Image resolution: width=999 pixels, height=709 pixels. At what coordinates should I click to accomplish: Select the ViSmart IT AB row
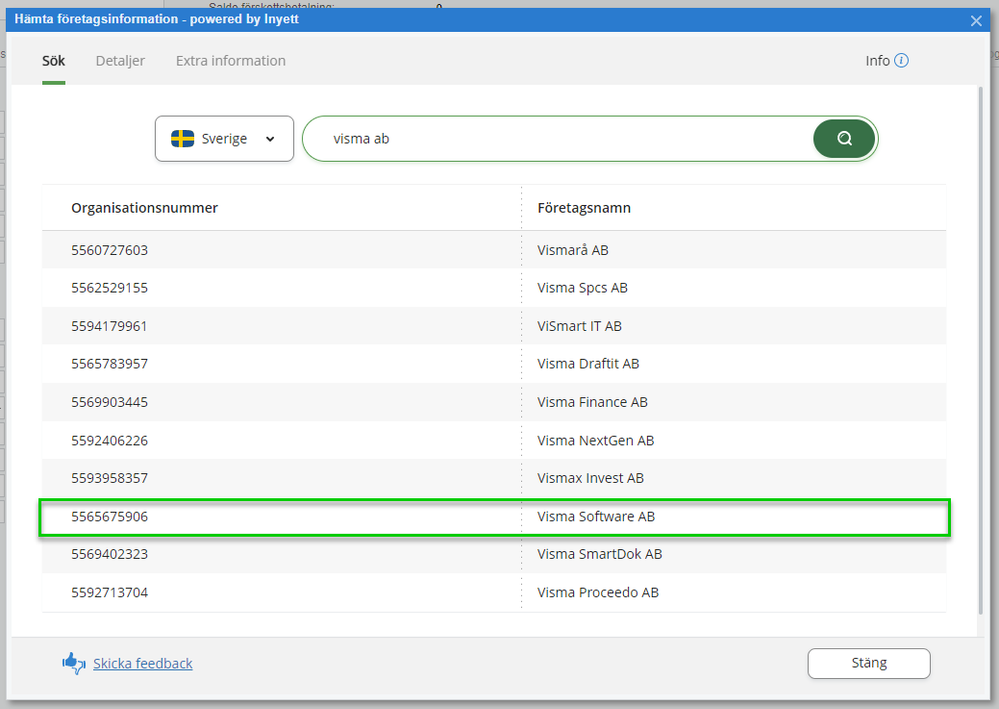[494, 326]
